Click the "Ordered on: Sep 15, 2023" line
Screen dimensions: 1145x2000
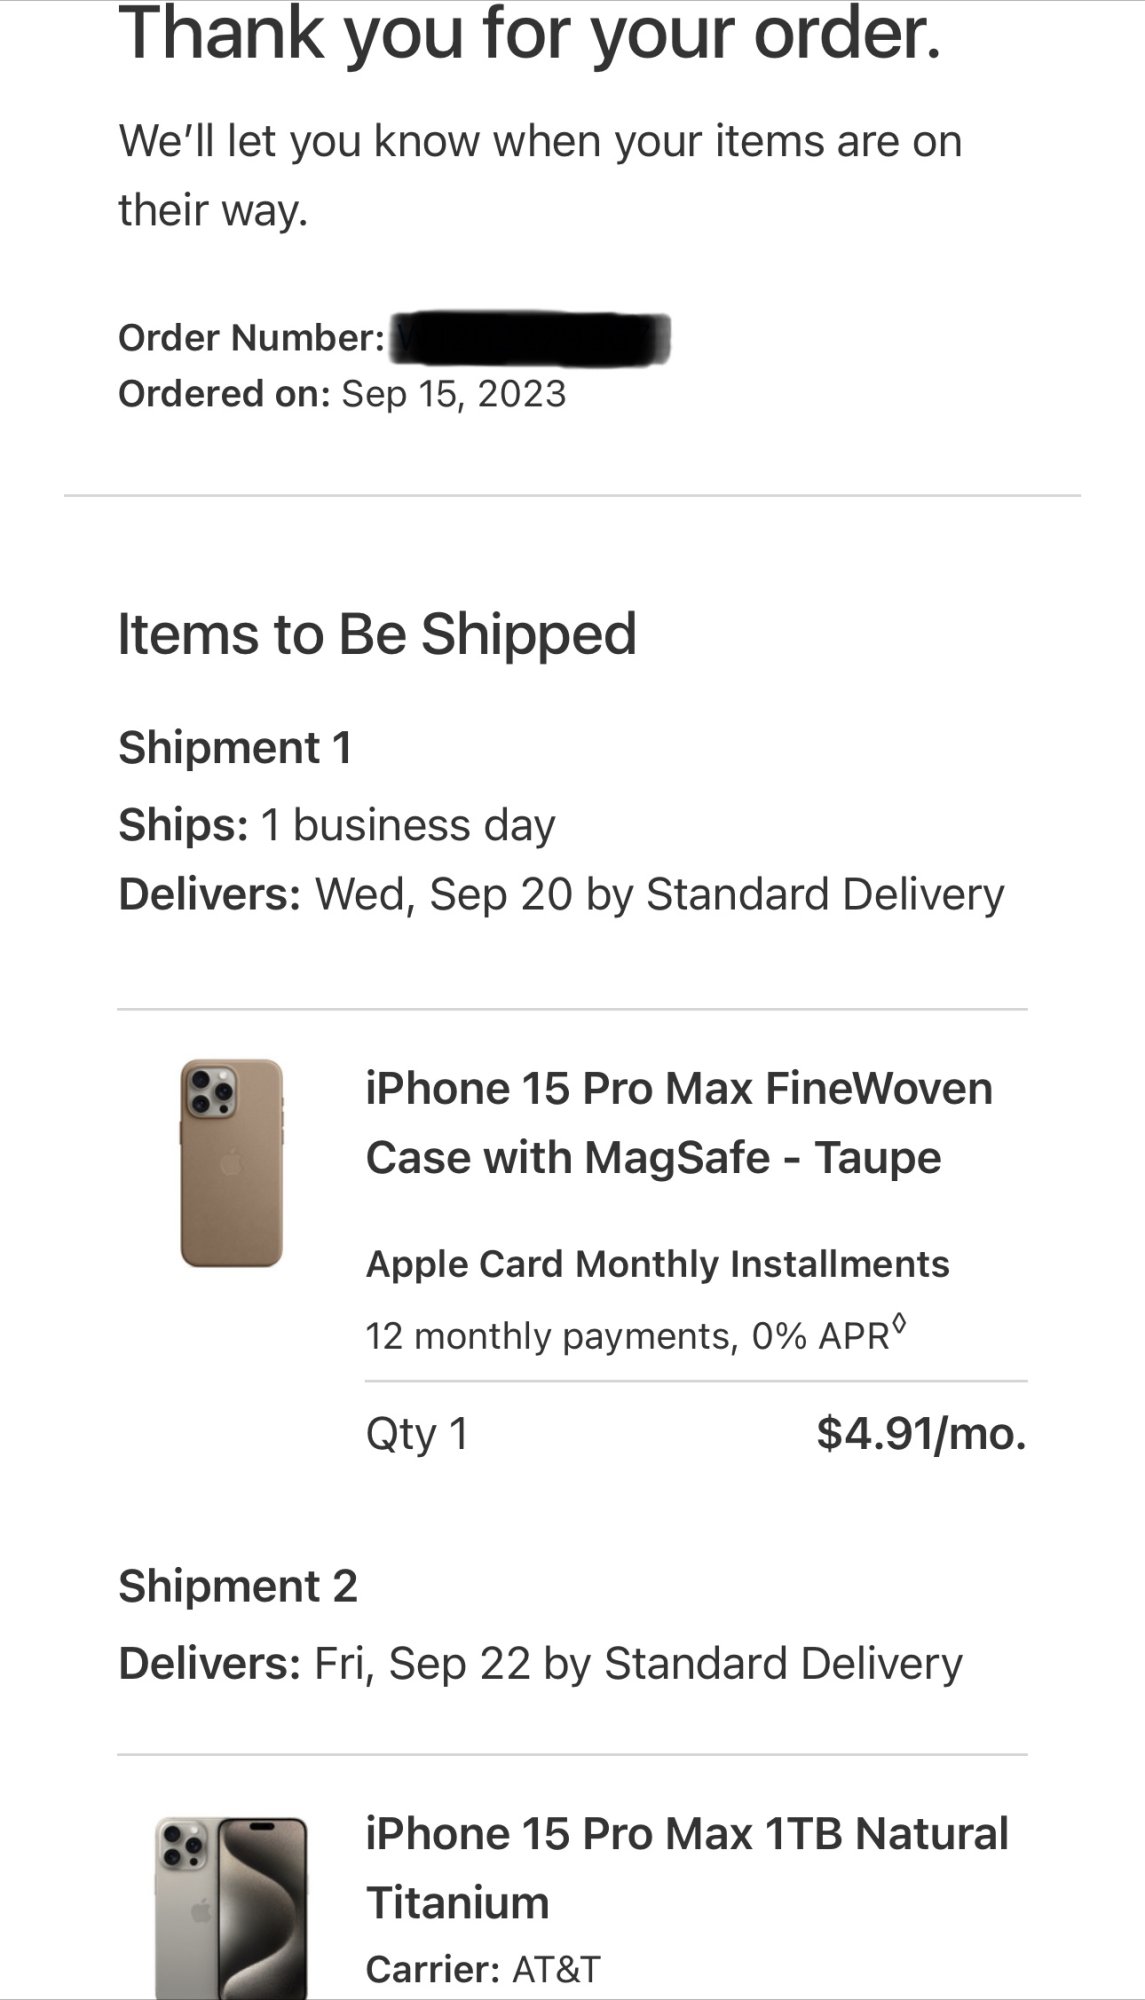[342, 394]
